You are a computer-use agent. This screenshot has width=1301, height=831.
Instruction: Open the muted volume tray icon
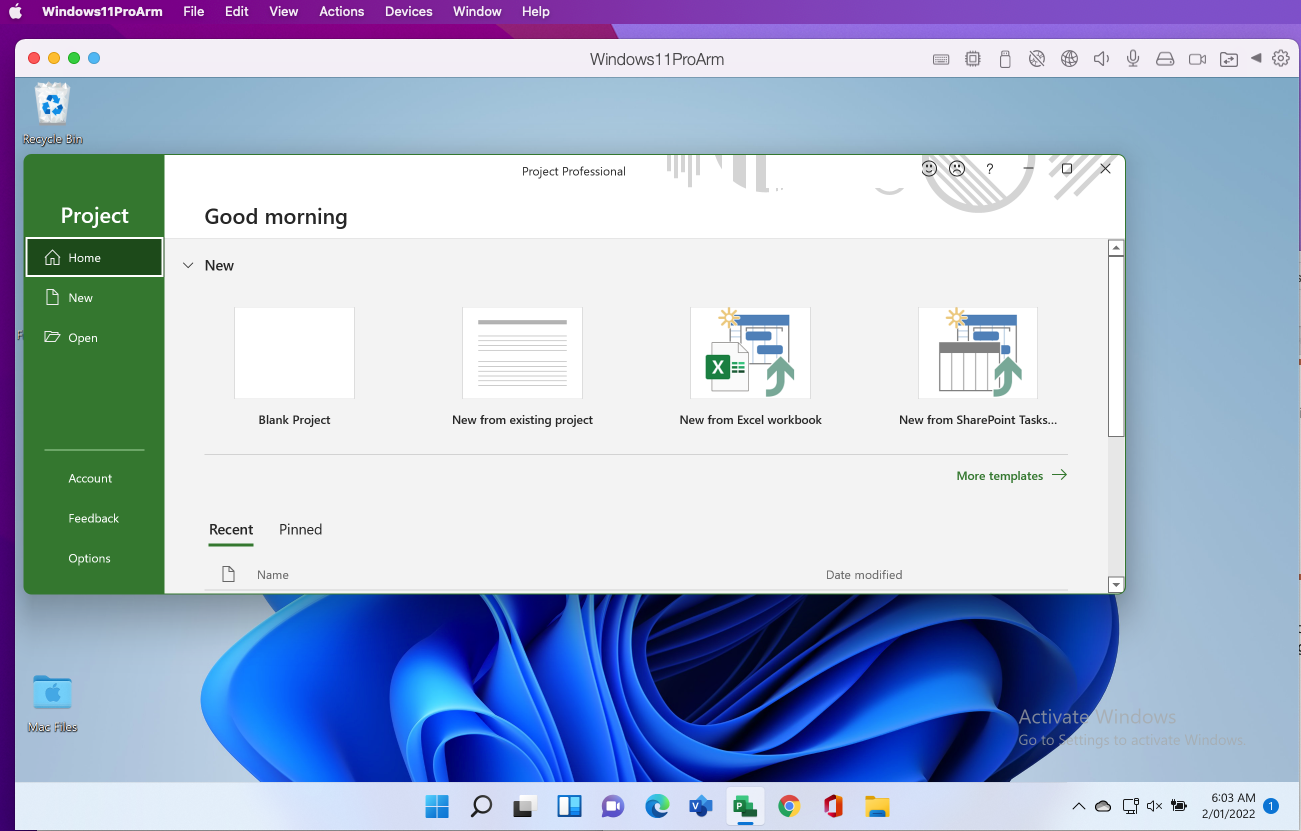pos(1154,806)
